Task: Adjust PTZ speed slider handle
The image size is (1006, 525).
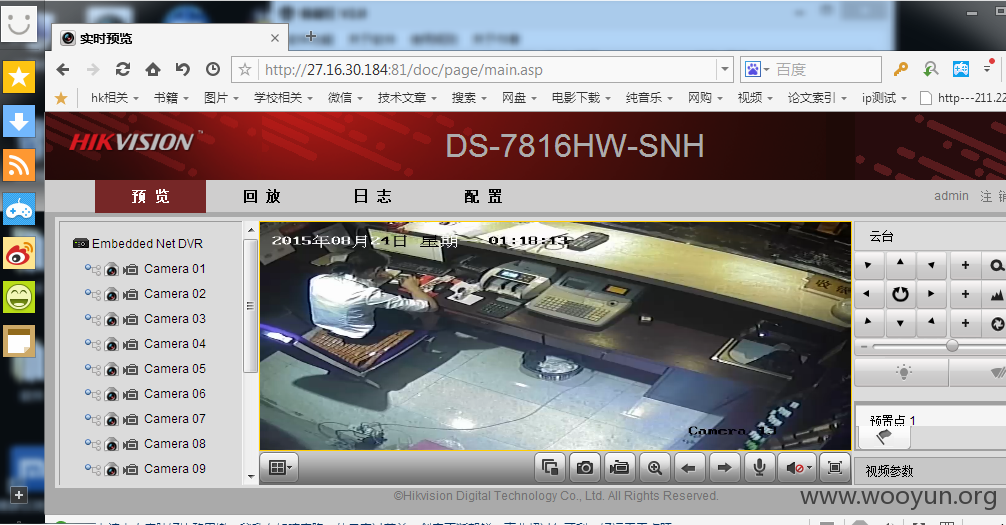Action: tap(952, 346)
